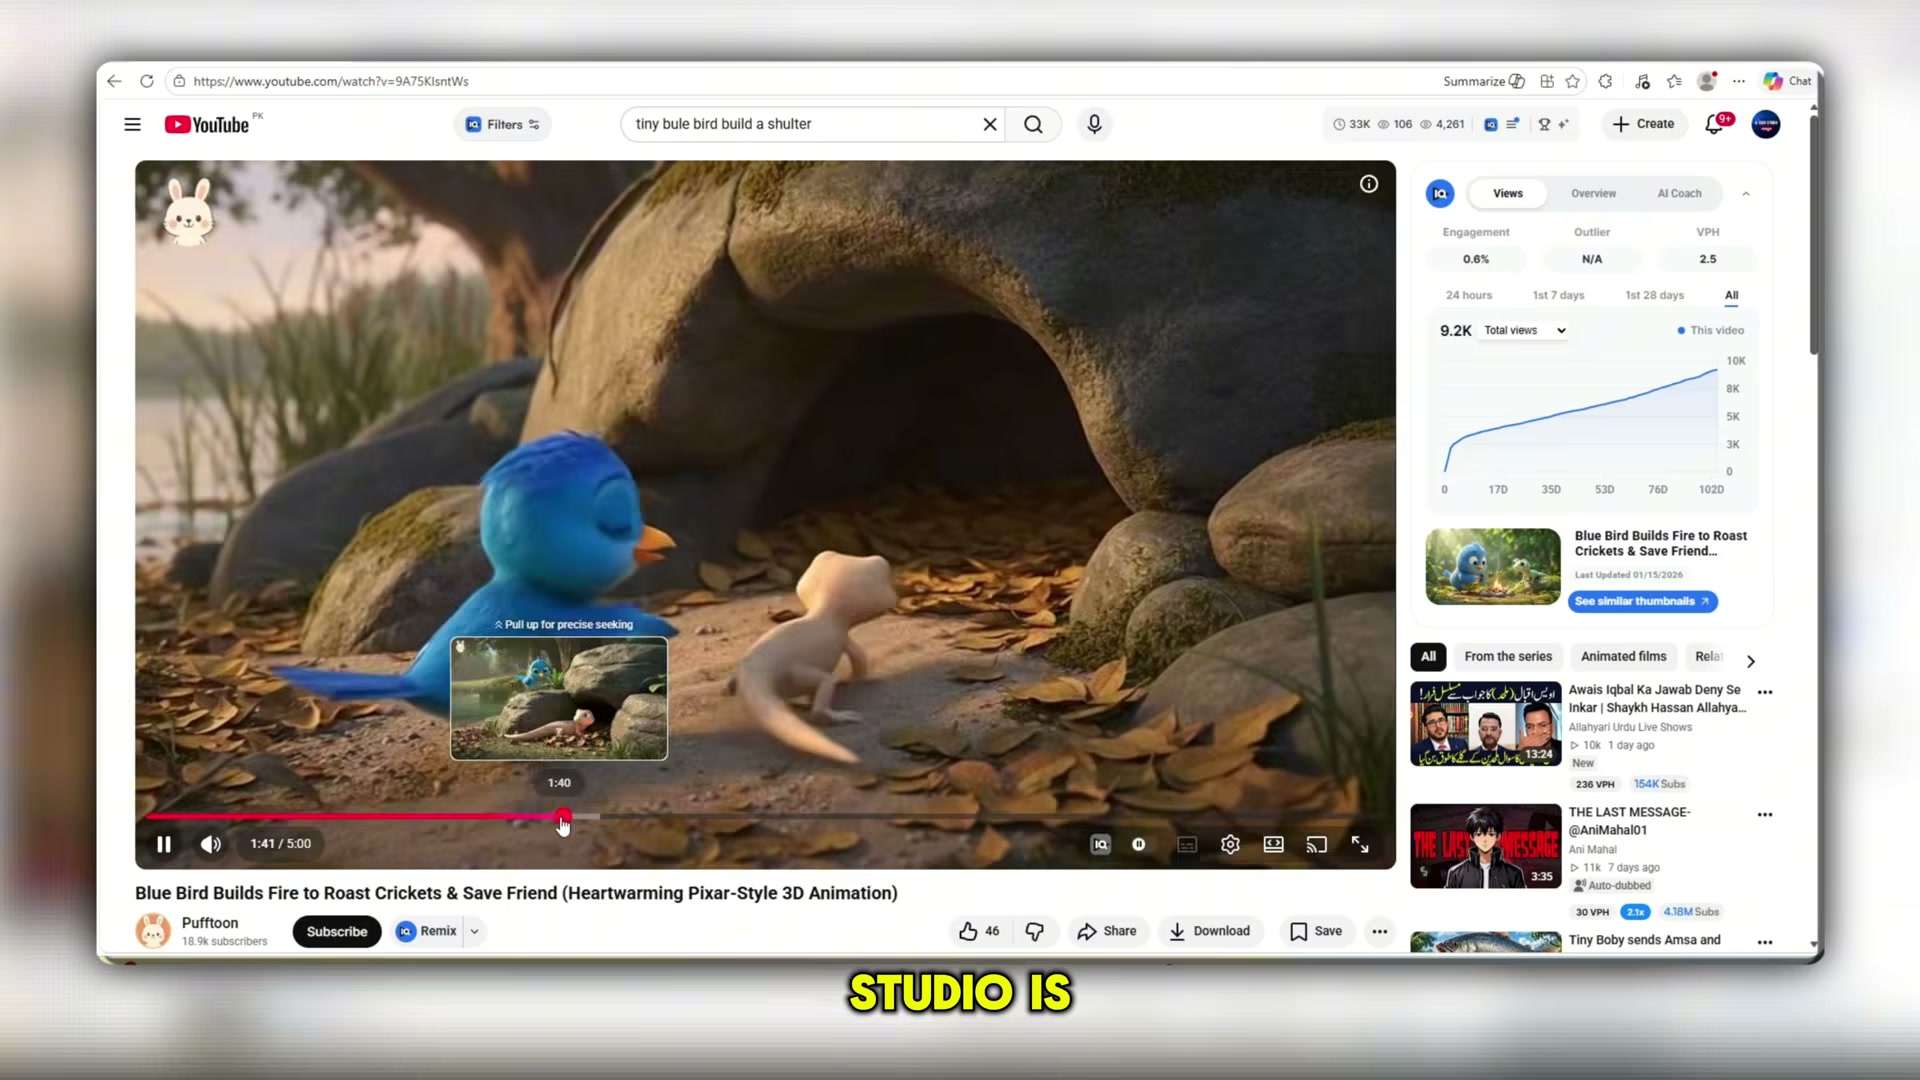Open options for Awais Iqbal video
This screenshot has width=1920, height=1080.
click(1765, 692)
